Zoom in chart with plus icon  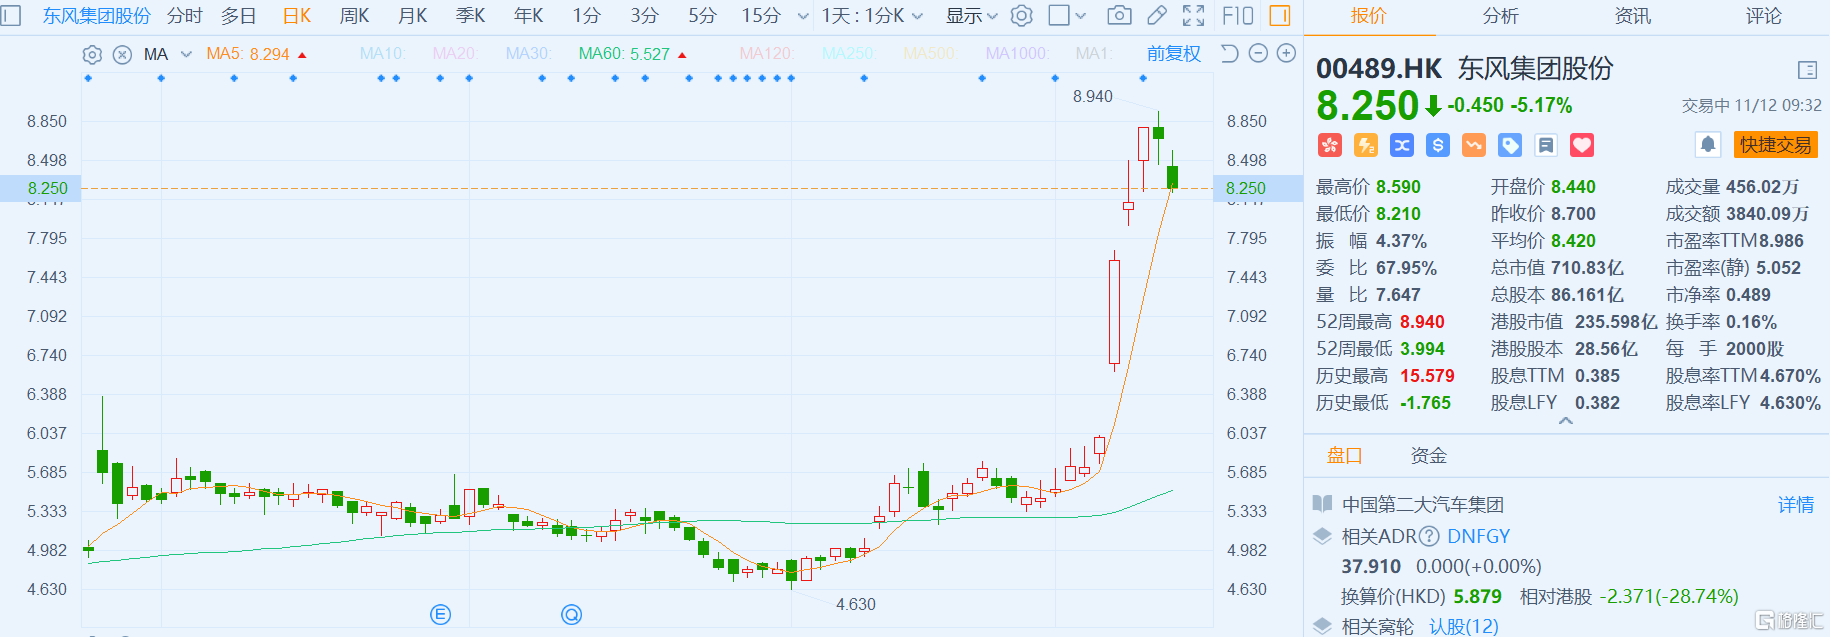click(x=1287, y=54)
